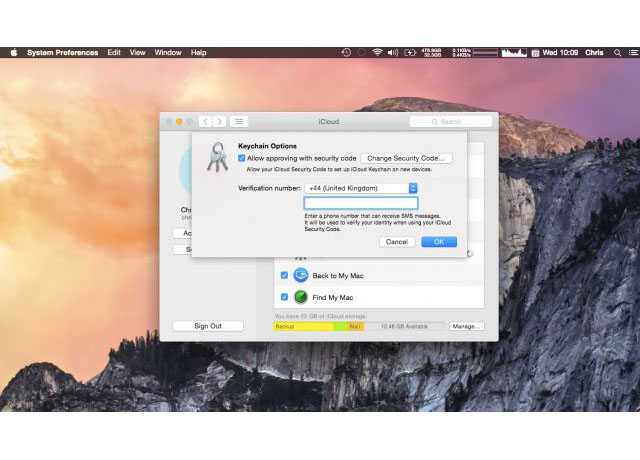Click the yellow Backup storage segment
Image resolution: width=640 pixels, height=460 pixels.
pos(303,327)
